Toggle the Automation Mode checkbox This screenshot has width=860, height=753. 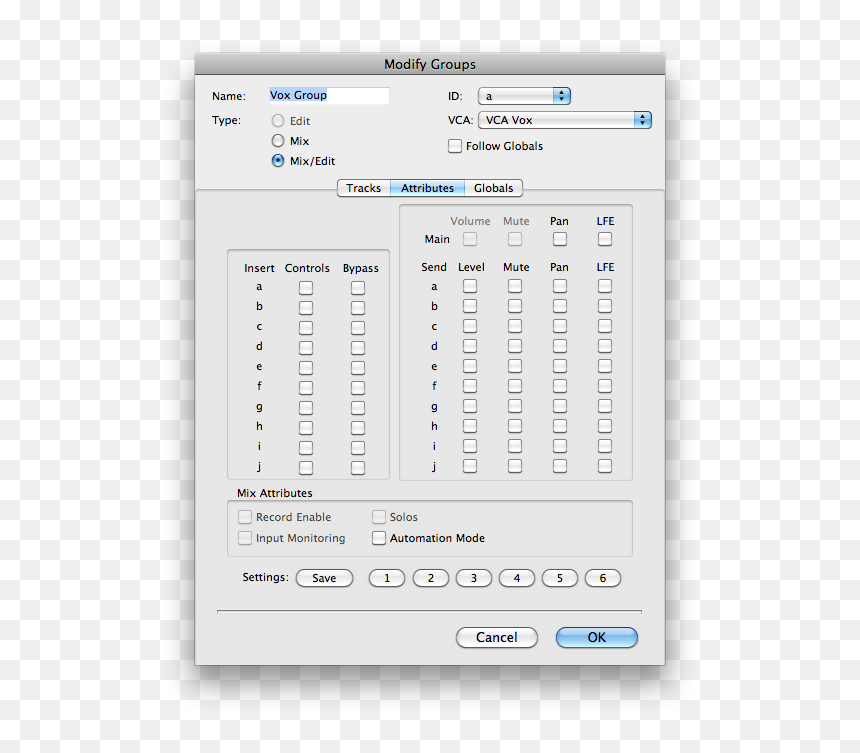click(x=378, y=538)
